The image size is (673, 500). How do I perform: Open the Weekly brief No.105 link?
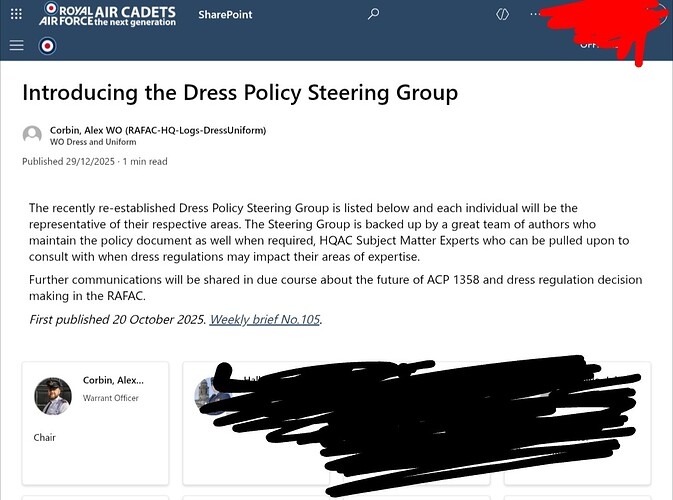(x=265, y=320)
